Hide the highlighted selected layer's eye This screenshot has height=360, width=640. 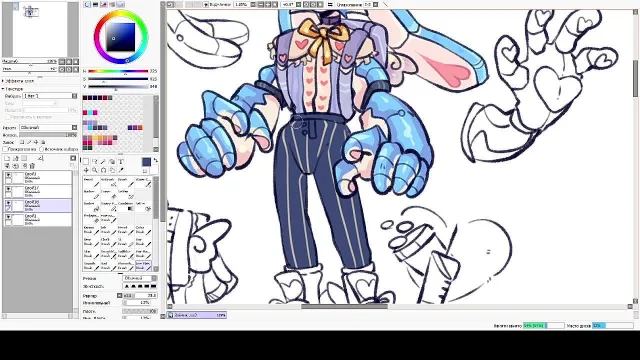pos(8,203)
